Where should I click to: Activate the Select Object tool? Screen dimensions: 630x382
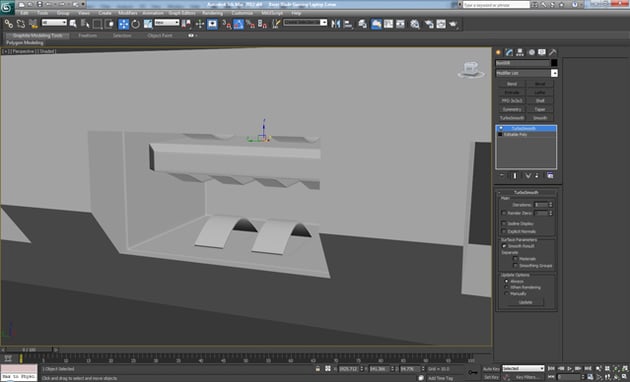tap(73, 24)
